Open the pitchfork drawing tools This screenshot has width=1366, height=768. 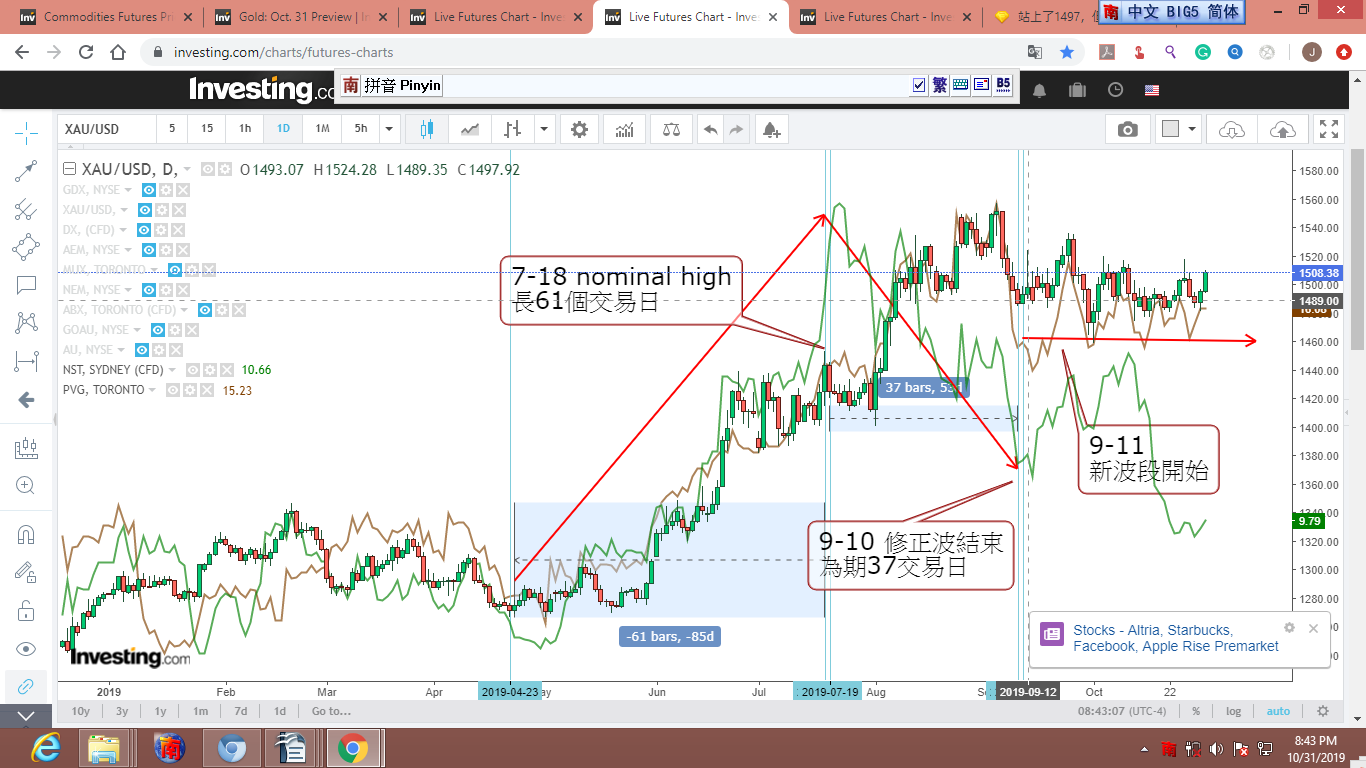tap(27, 209)
